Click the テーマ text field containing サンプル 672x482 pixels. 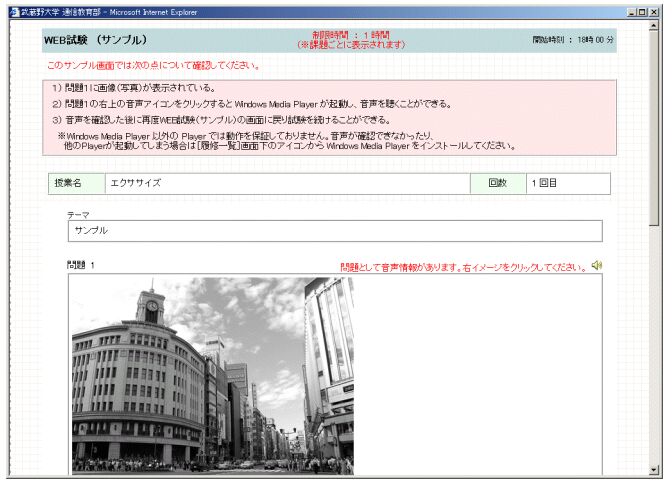click(x=335, y=231)
